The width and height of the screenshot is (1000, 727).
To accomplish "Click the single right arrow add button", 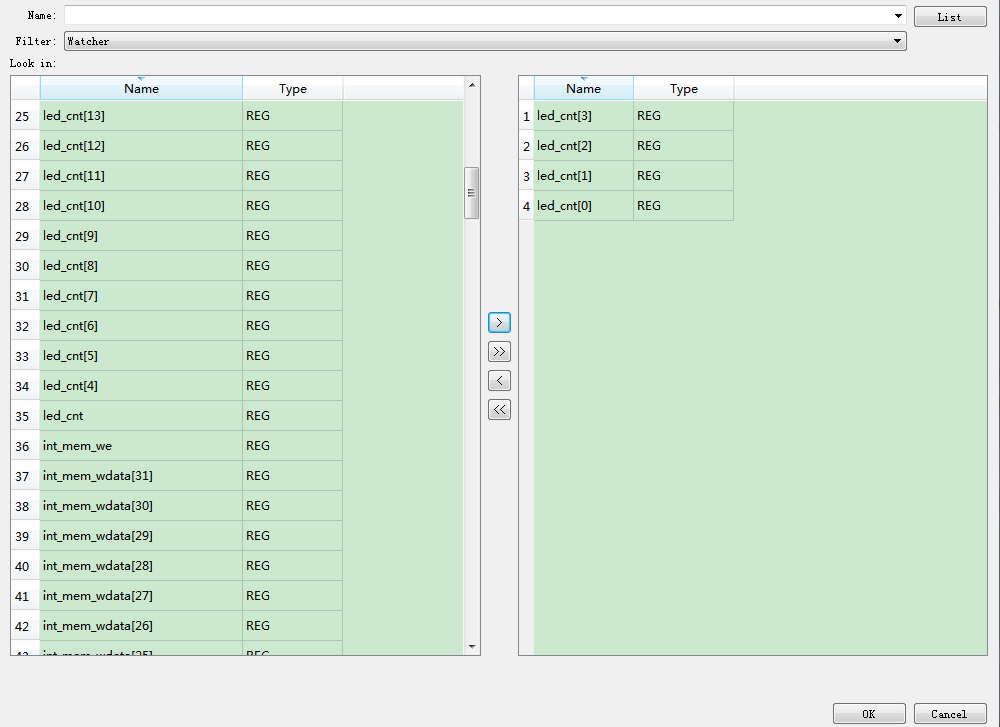I will 499,323.
